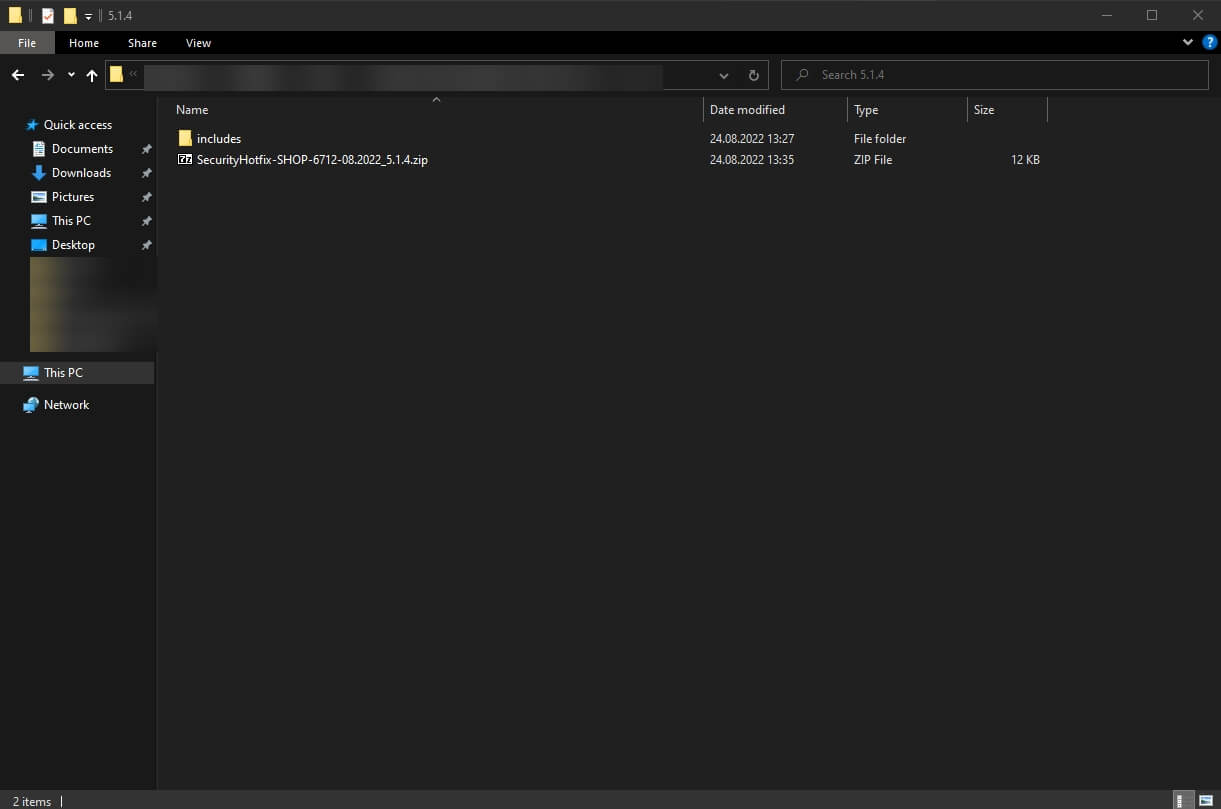Click the Properties icon in quick access toolbar
The height and width of the screenshot is (809, 1221).
[x=47, y=15]
